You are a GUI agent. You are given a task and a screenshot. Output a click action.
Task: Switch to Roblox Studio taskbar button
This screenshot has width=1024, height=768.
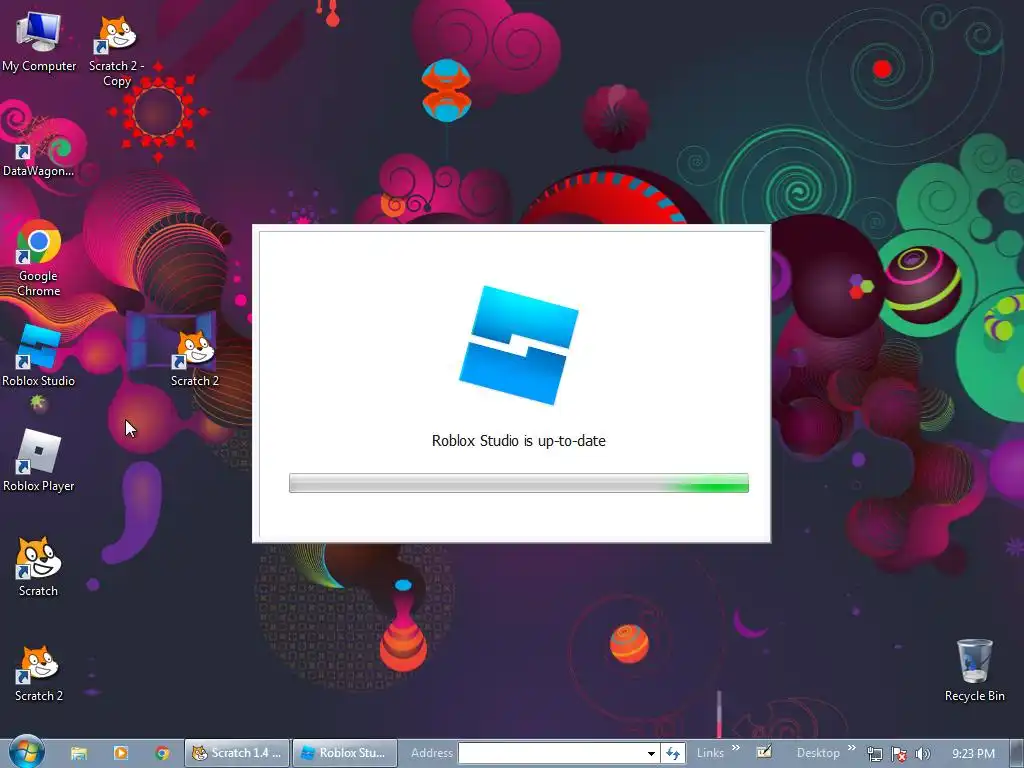coord(345,753)
